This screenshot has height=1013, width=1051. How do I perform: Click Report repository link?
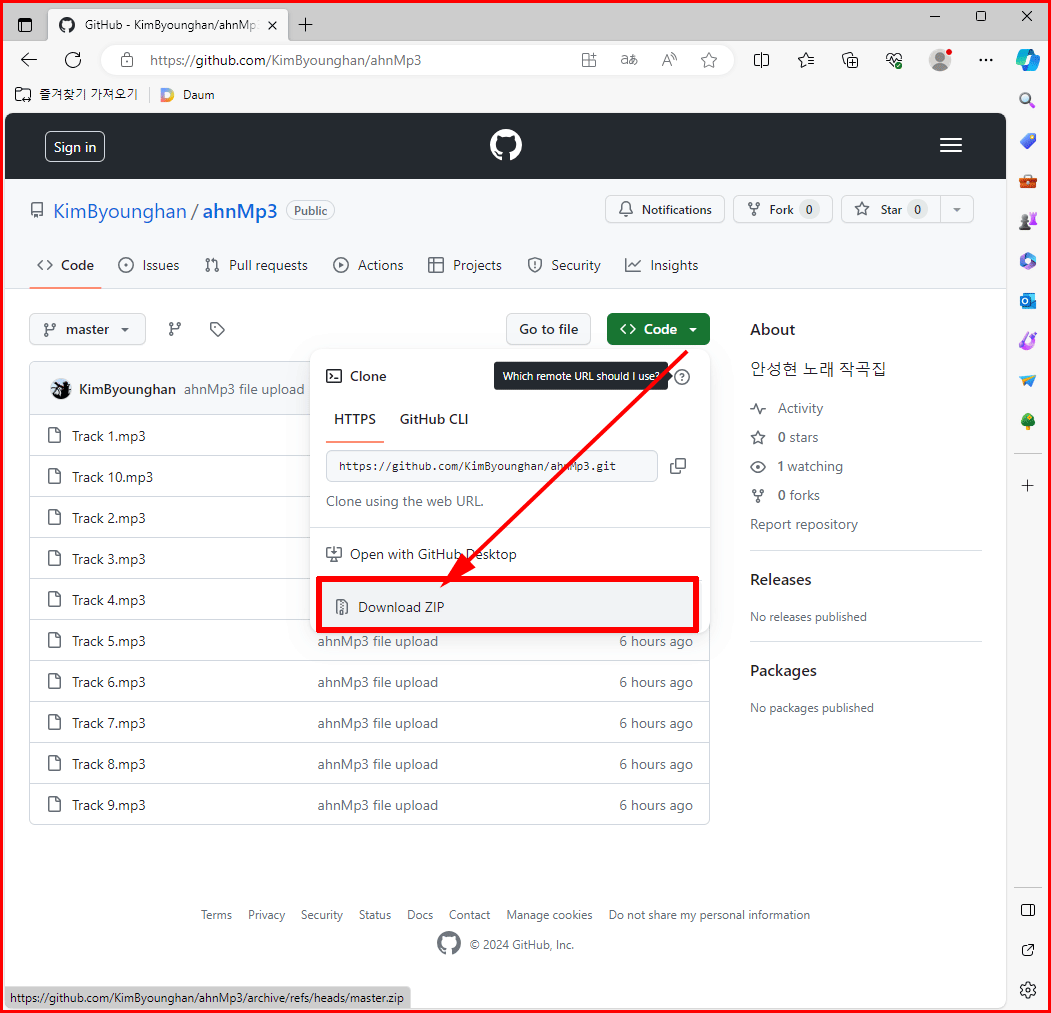point(804,524)
